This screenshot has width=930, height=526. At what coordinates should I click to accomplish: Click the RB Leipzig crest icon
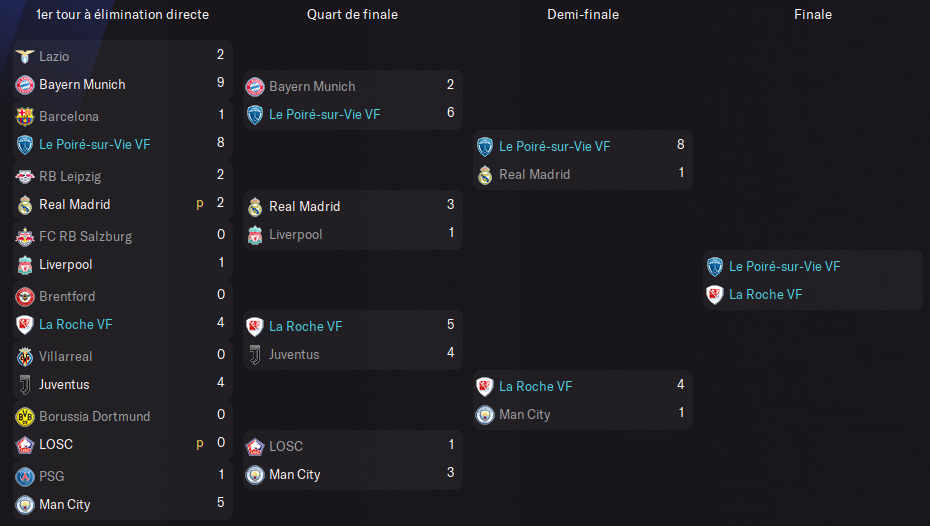point(25,177)
